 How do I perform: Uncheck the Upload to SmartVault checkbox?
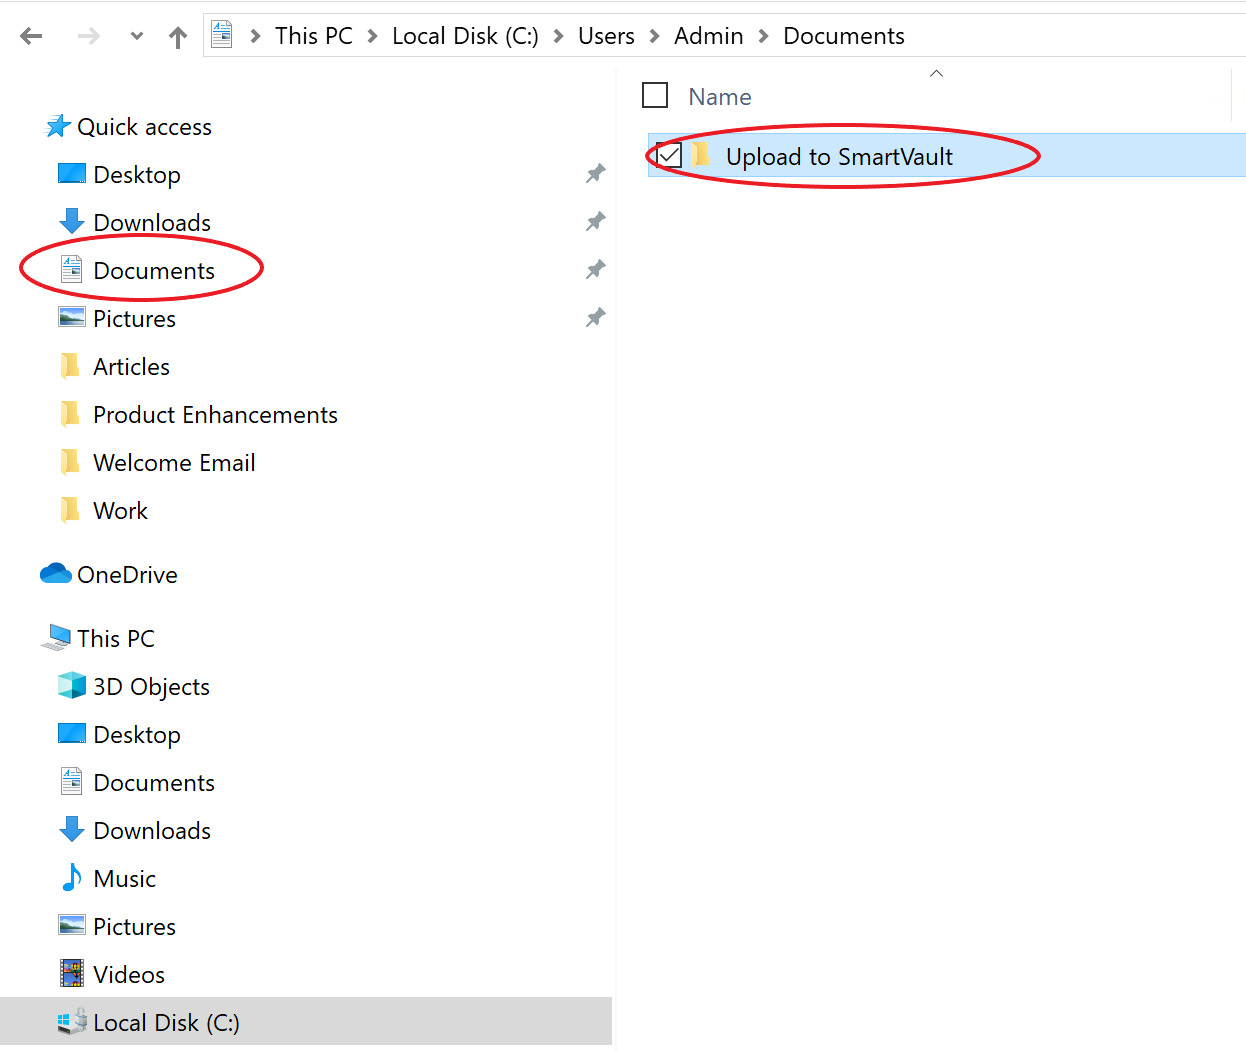[669, 156]
